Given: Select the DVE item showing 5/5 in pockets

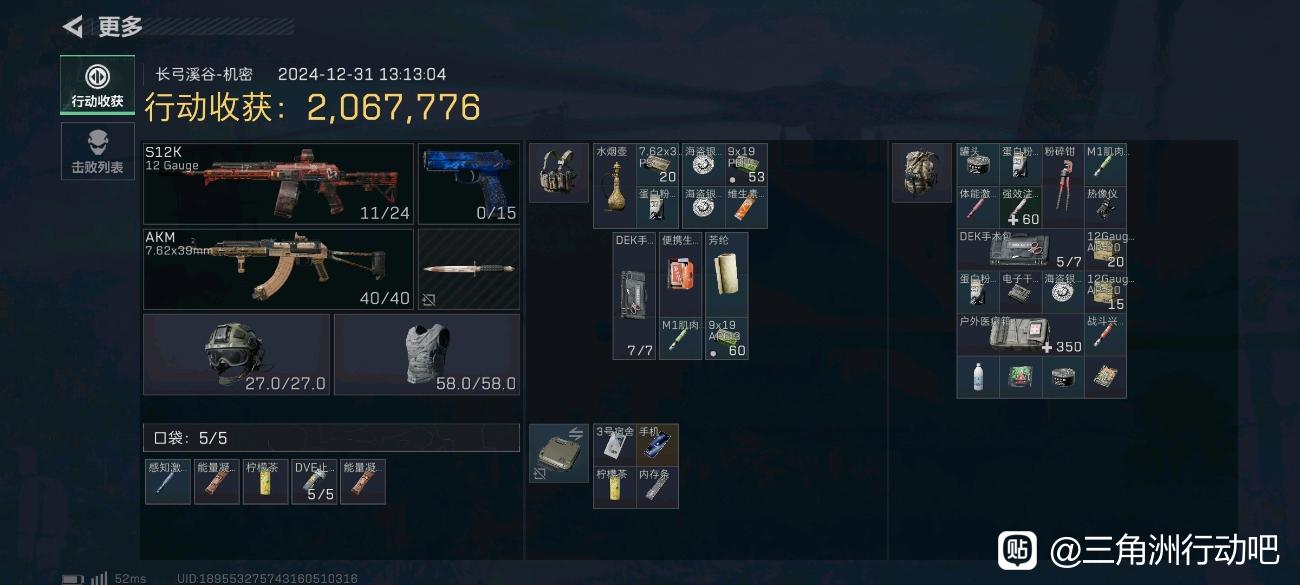Looking at the screenshot, I should [x=314, y=481].
